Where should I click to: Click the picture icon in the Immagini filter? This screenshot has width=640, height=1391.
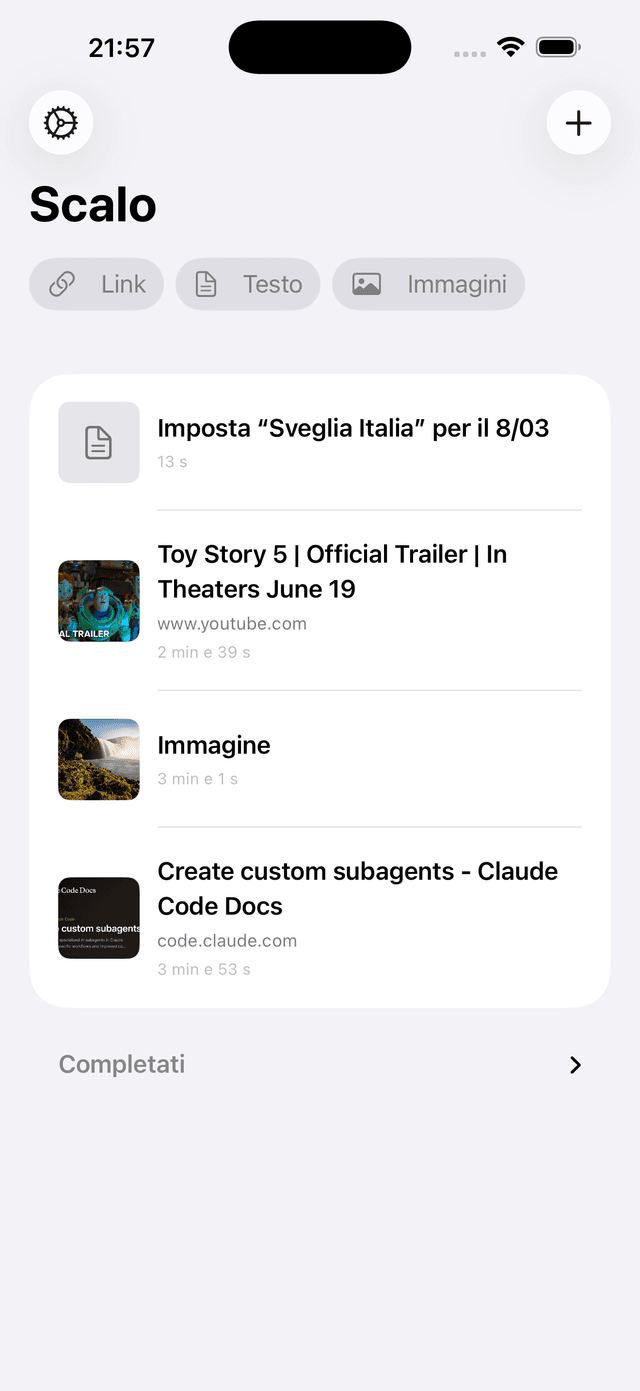[x=367, y=284]
